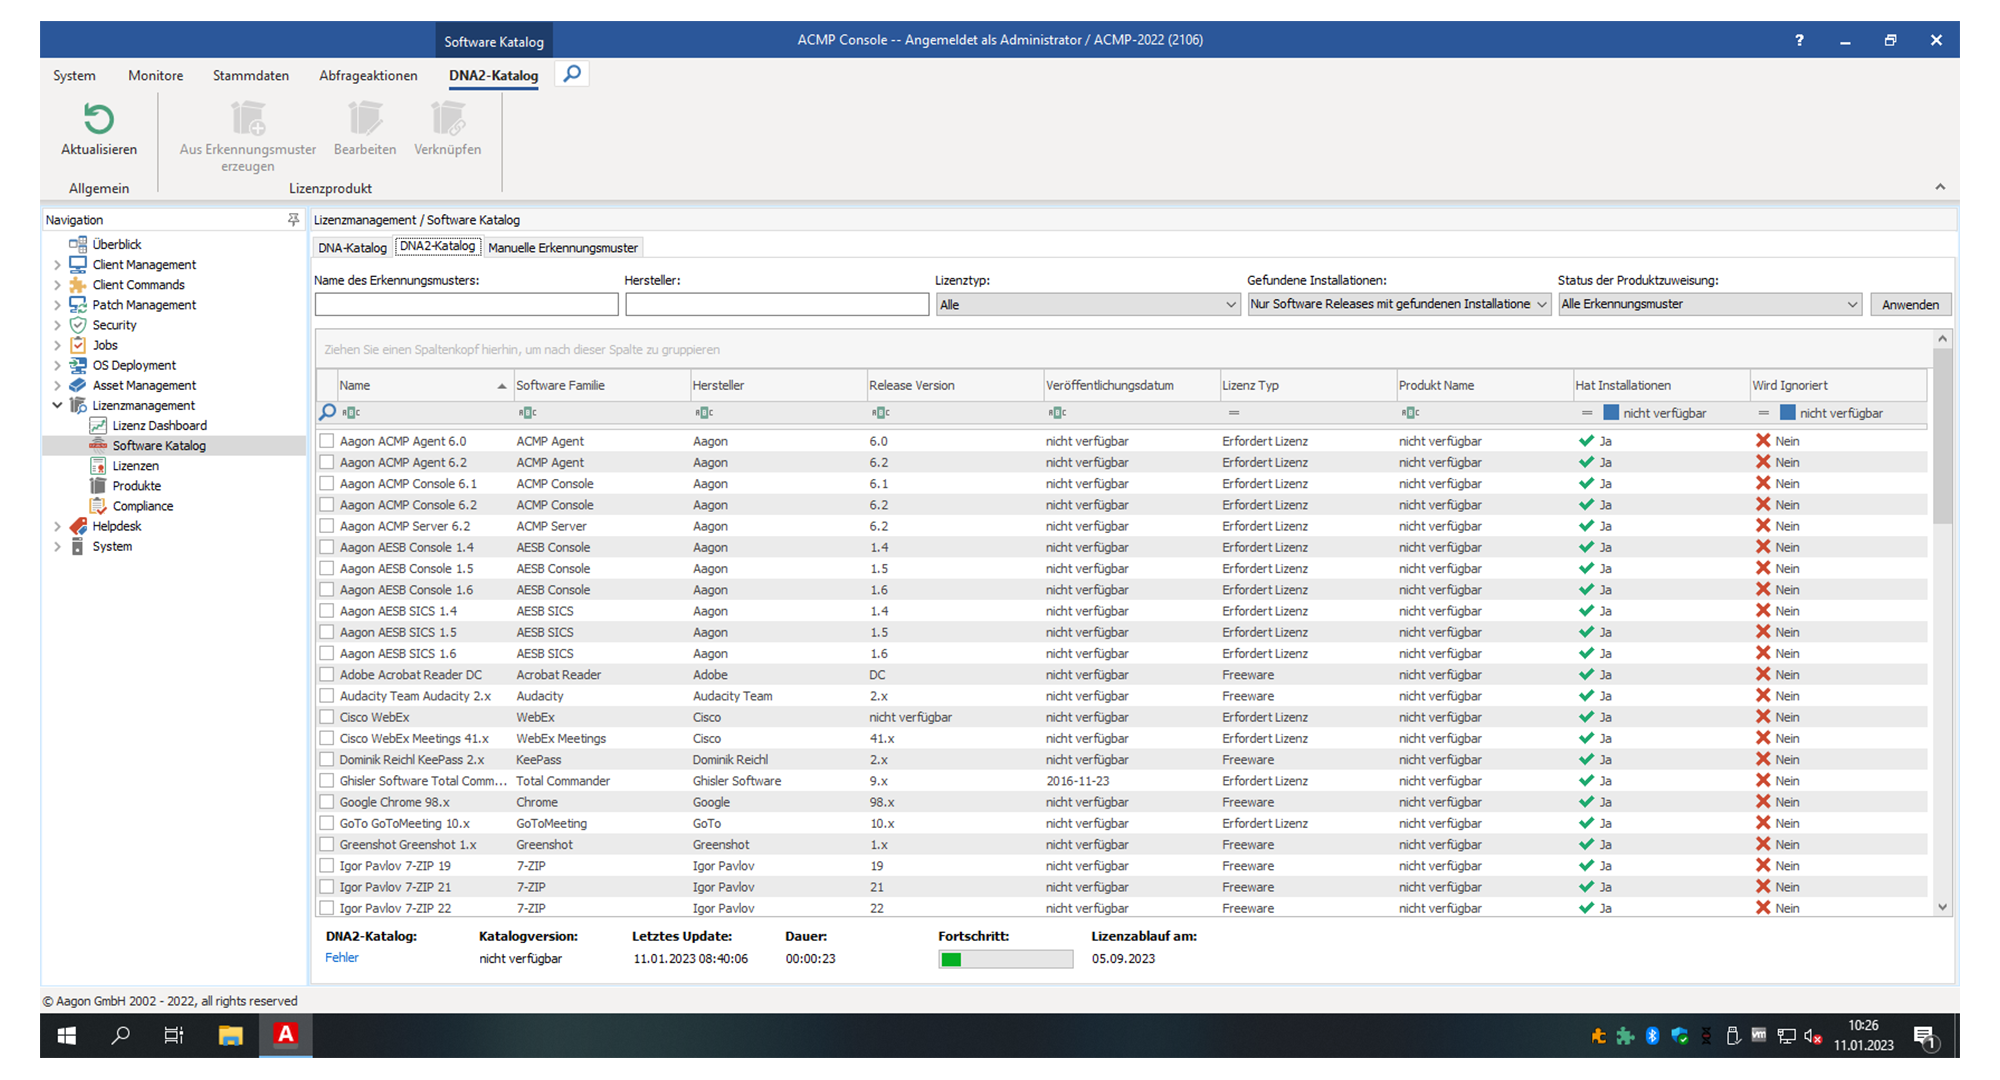Open Compliance in navigation tree
2000x1080 pixels.
pos(142,506)
